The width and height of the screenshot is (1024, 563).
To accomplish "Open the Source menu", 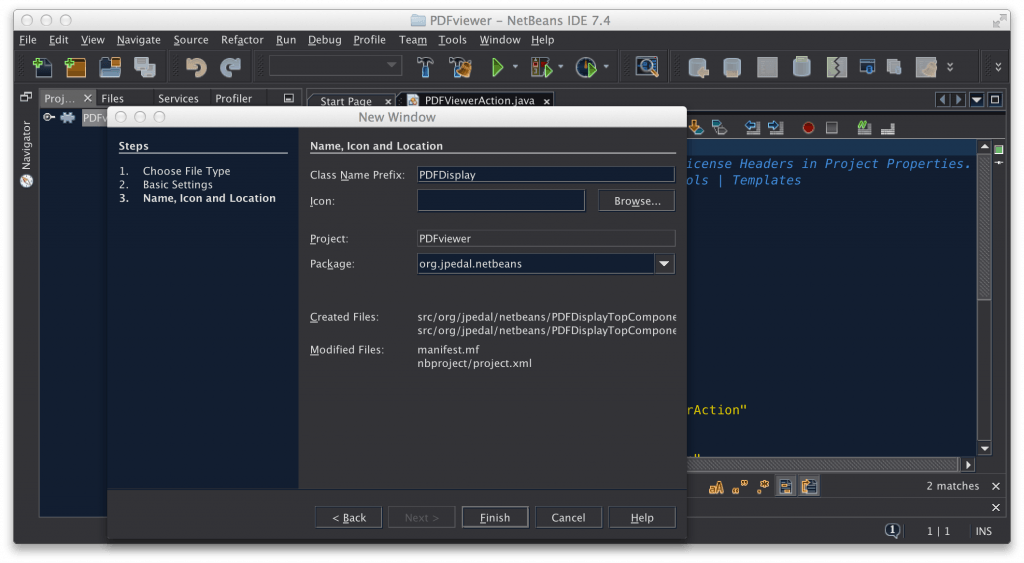I will 191,40.
